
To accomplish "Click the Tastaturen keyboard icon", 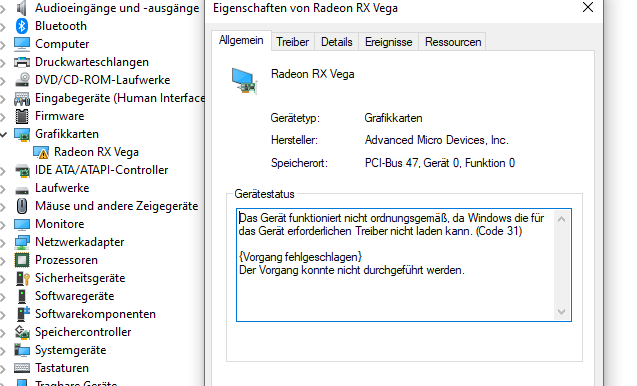I will [x=22, y=368].
